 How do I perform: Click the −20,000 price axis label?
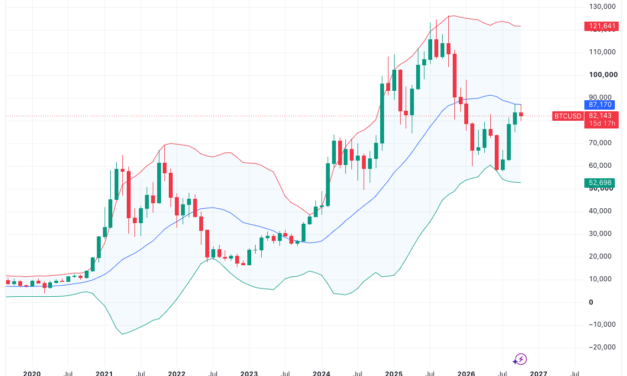[x=602, y=347]
